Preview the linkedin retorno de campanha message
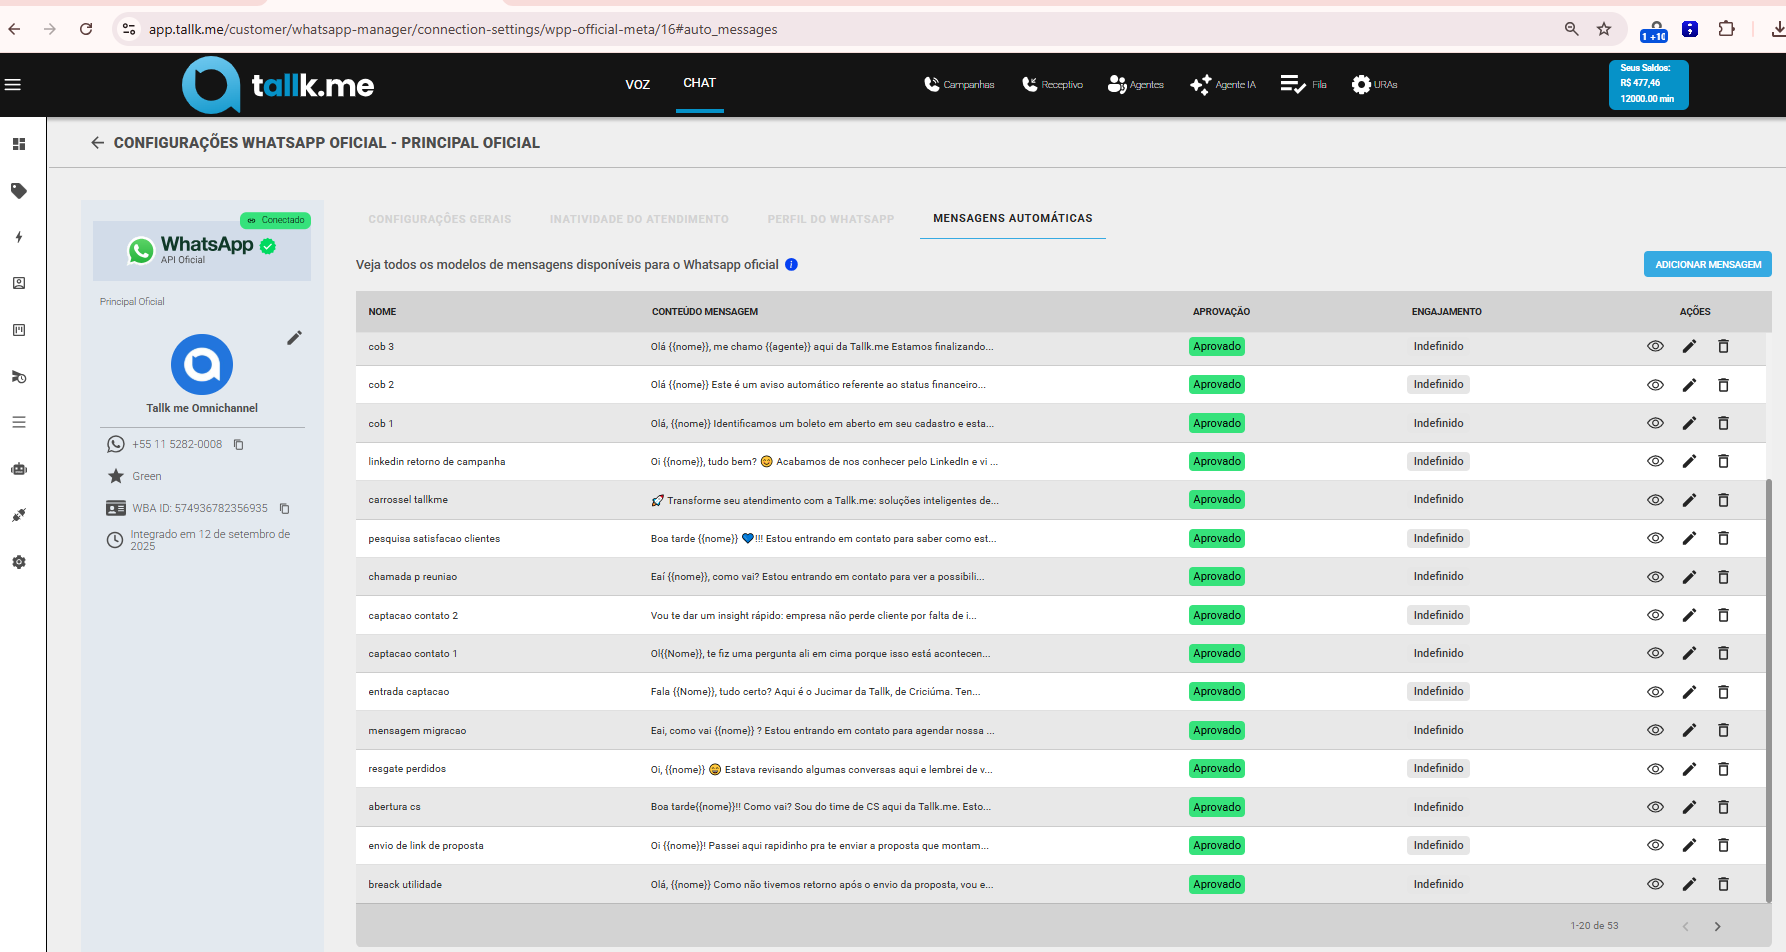 pyautogui.click(x=1655, y=461)
